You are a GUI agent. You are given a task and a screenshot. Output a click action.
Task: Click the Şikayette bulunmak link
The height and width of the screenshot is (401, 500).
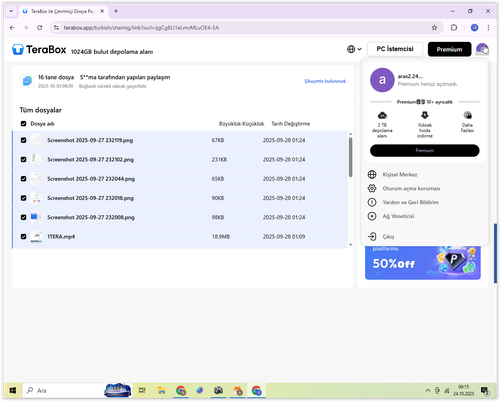[x=325, y=81]
